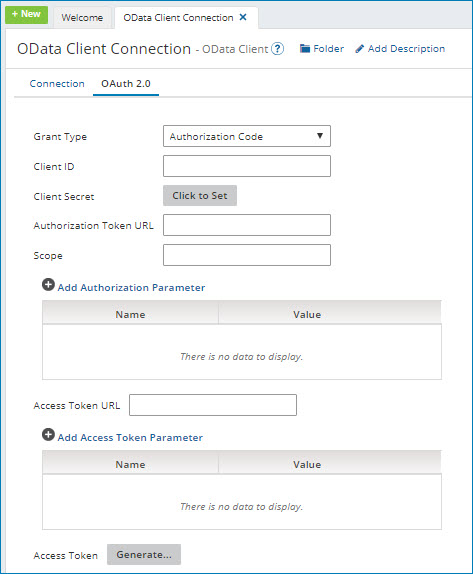Click the Folder link text
Screen dimensions: 473x574
coord(328,49)
